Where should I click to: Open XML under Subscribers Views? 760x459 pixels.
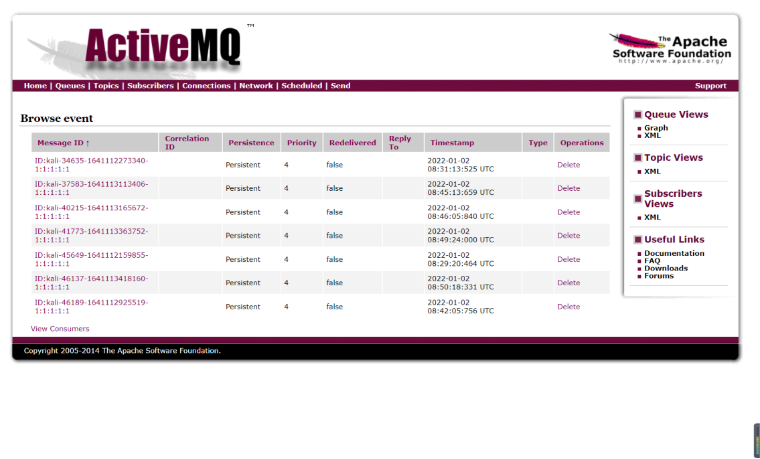(652, 217)
